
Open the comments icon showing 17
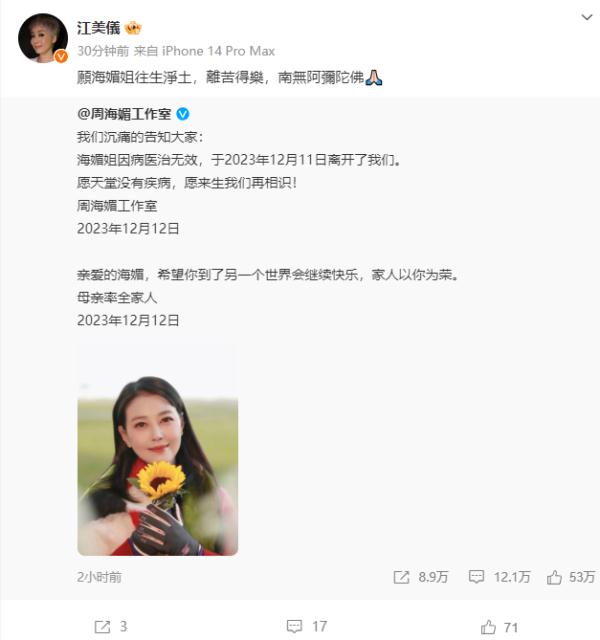click(307, 627)
